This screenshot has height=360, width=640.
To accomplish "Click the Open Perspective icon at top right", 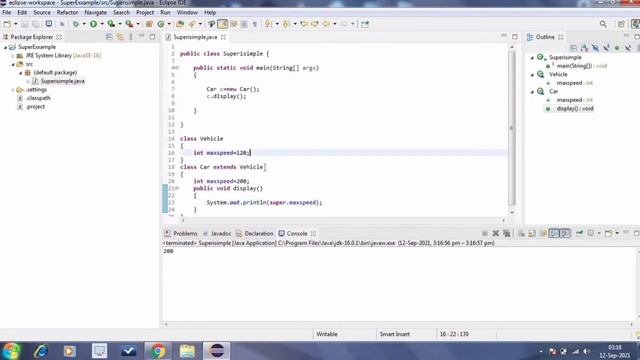I will point(621,24).
